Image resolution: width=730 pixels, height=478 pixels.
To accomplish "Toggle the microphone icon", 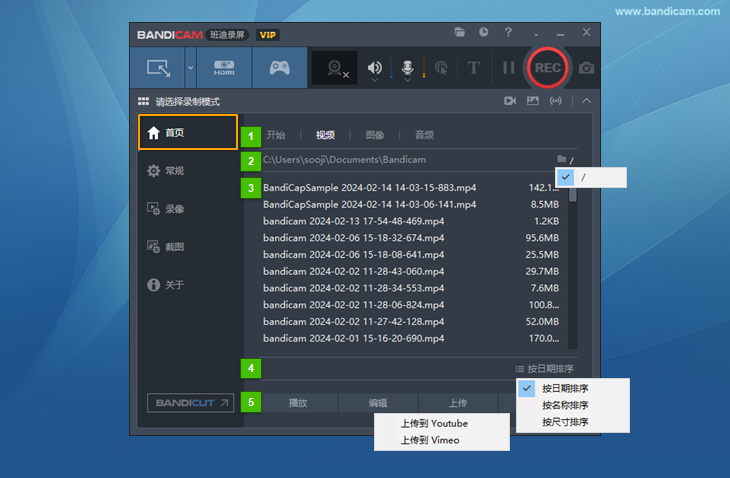I will point(407,67).
